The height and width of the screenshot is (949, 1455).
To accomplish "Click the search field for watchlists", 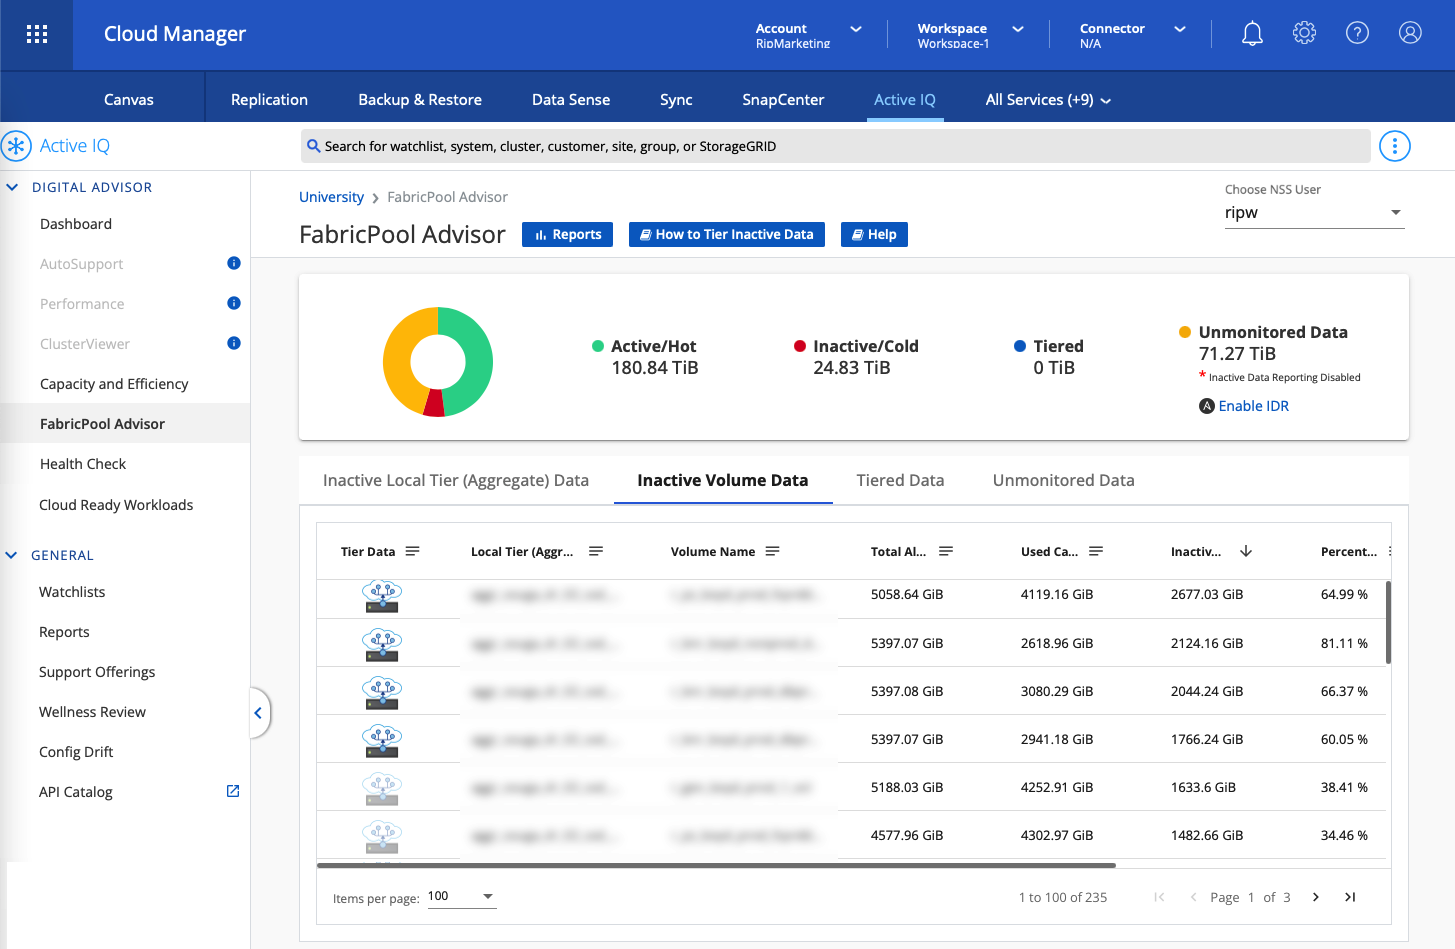I will tap(835, 146).
